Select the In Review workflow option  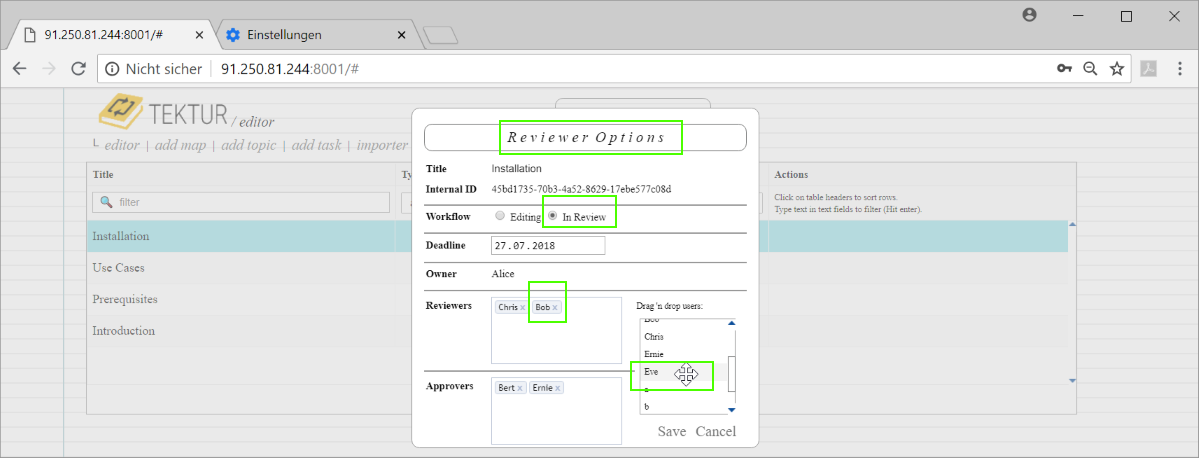tap(553, 215)
